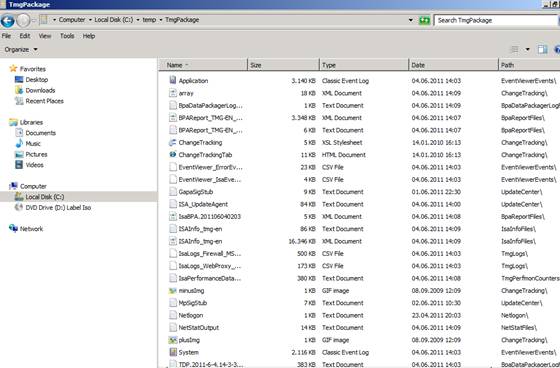Click in the Search TmgPackage field
The height and width of the screenshot is (368, 560).
(497, 20)
